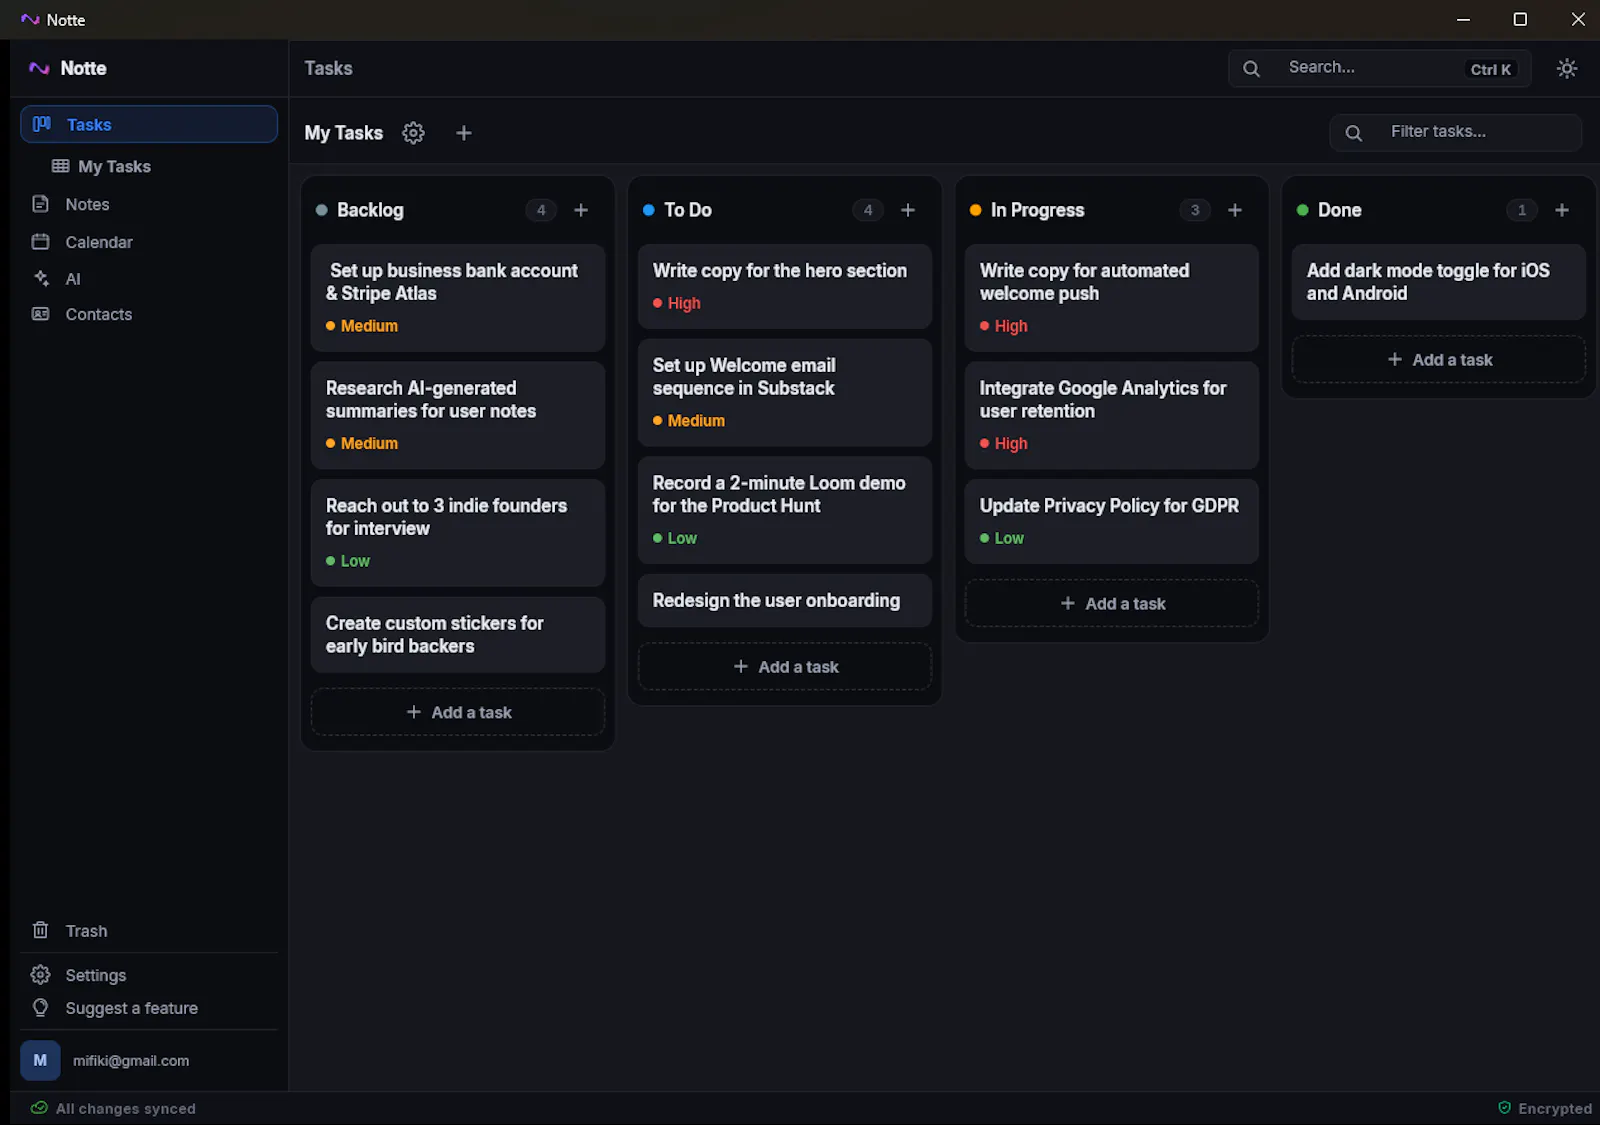
Task: Open card Set up business bank account & Stripe Atlas
Action: click(x=458, y=298)
